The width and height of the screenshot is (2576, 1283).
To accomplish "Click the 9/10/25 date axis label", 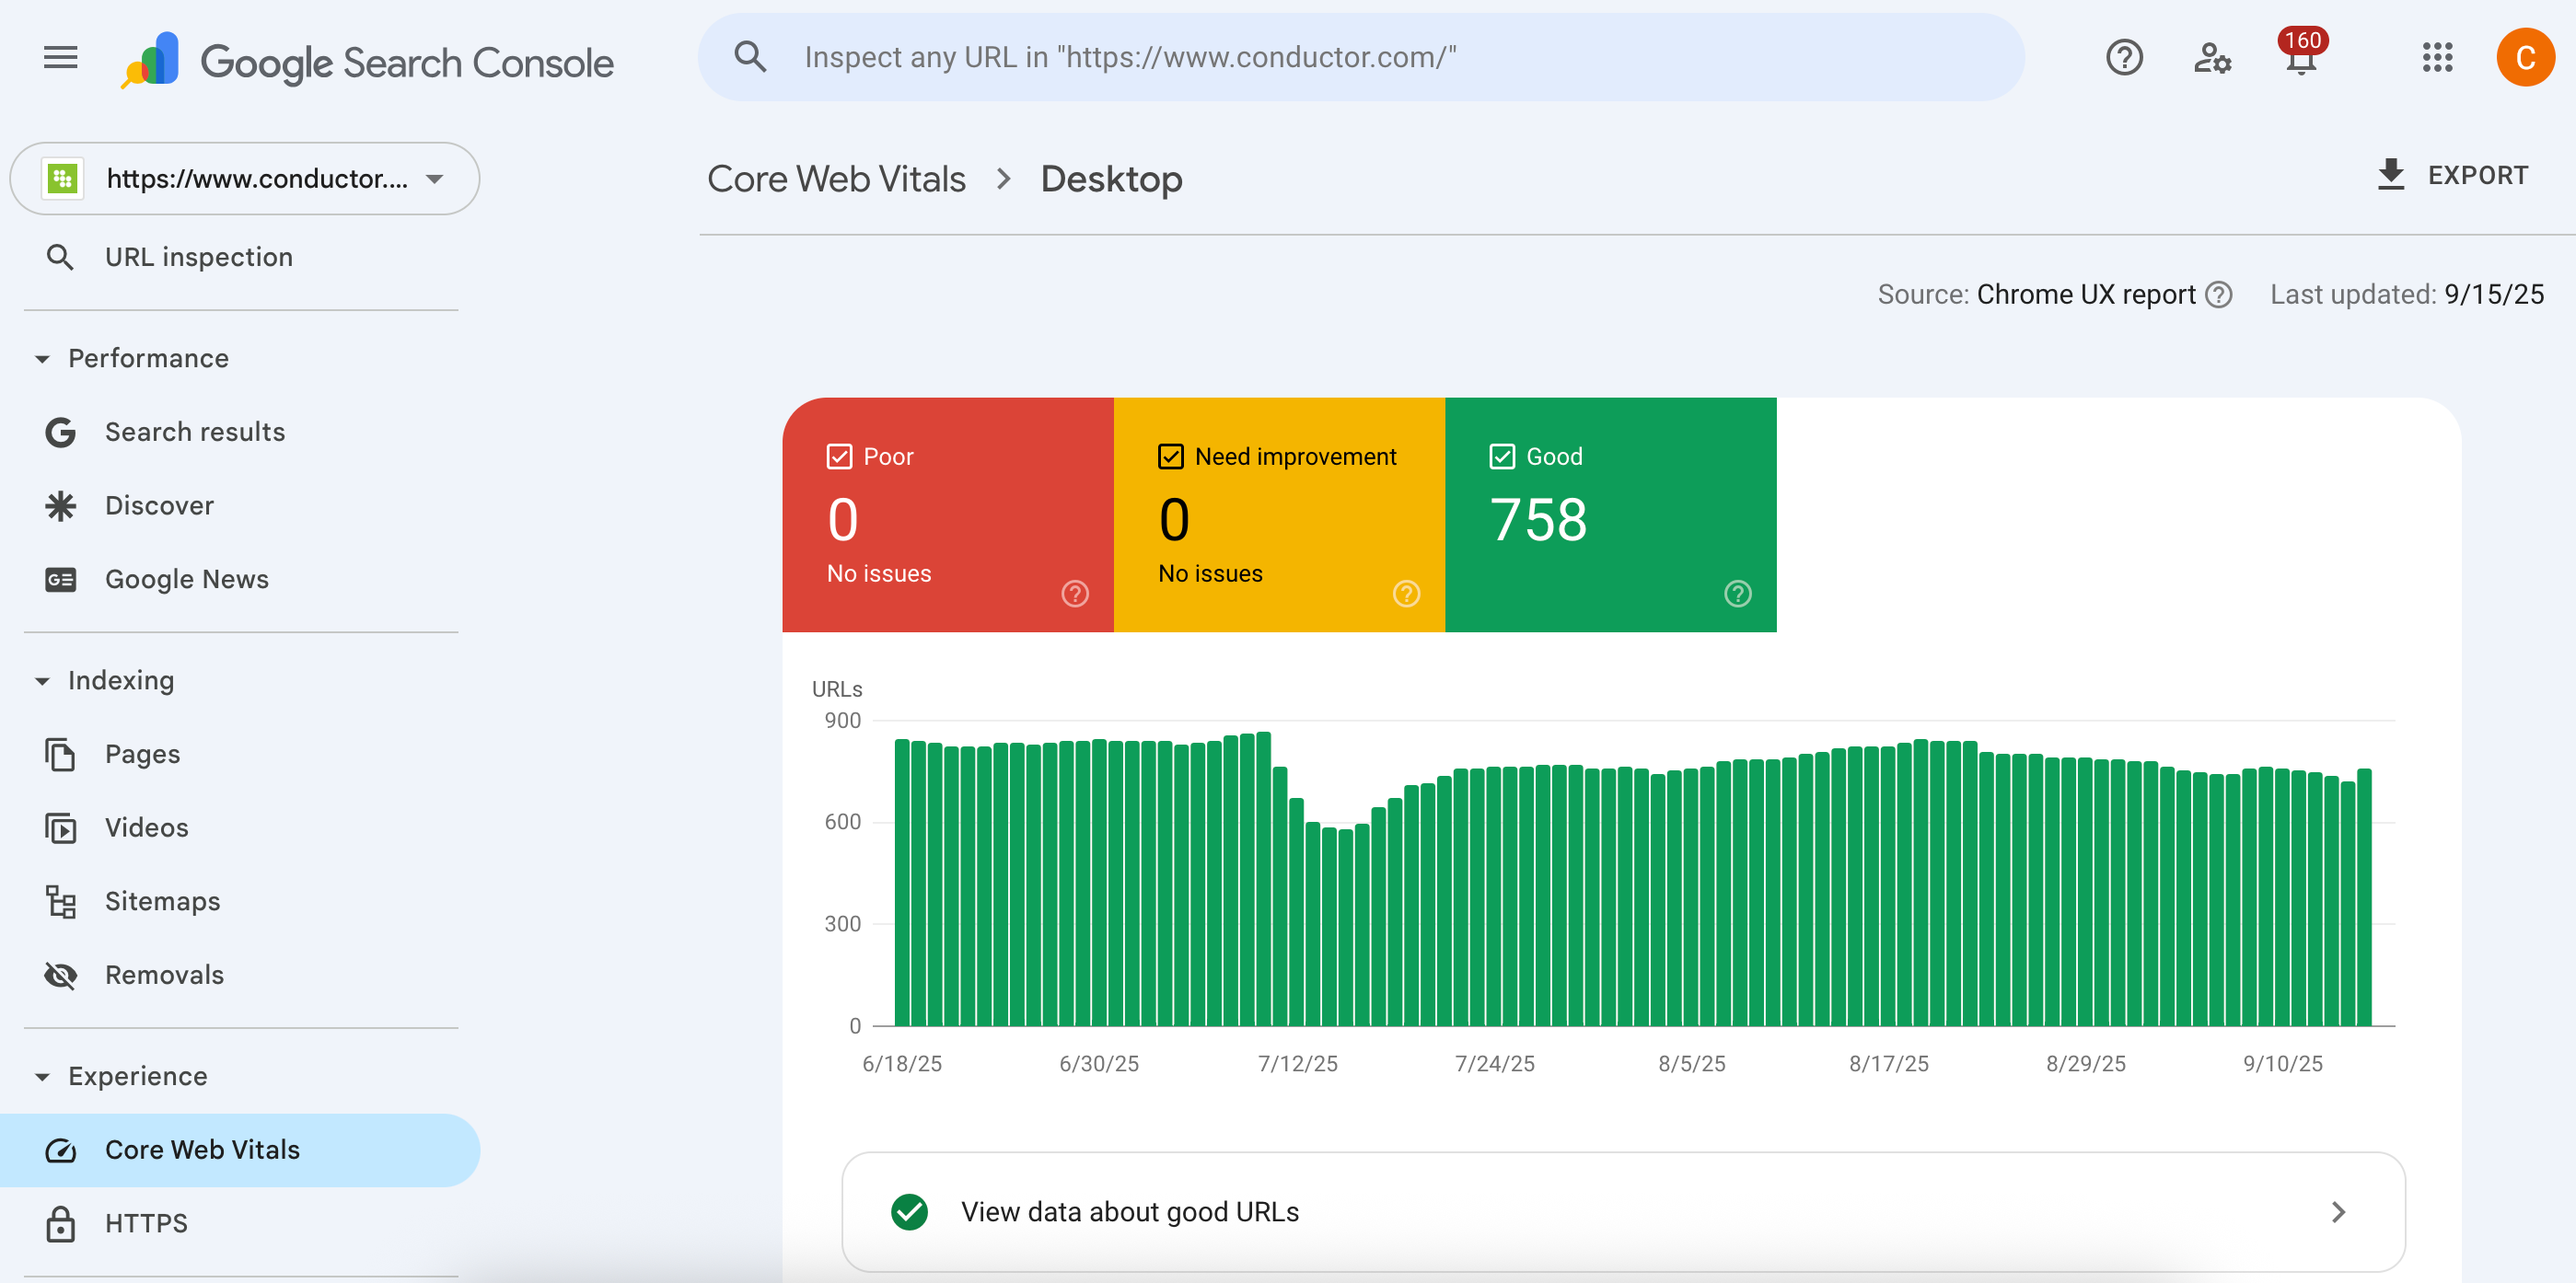I will 2282,1063.
